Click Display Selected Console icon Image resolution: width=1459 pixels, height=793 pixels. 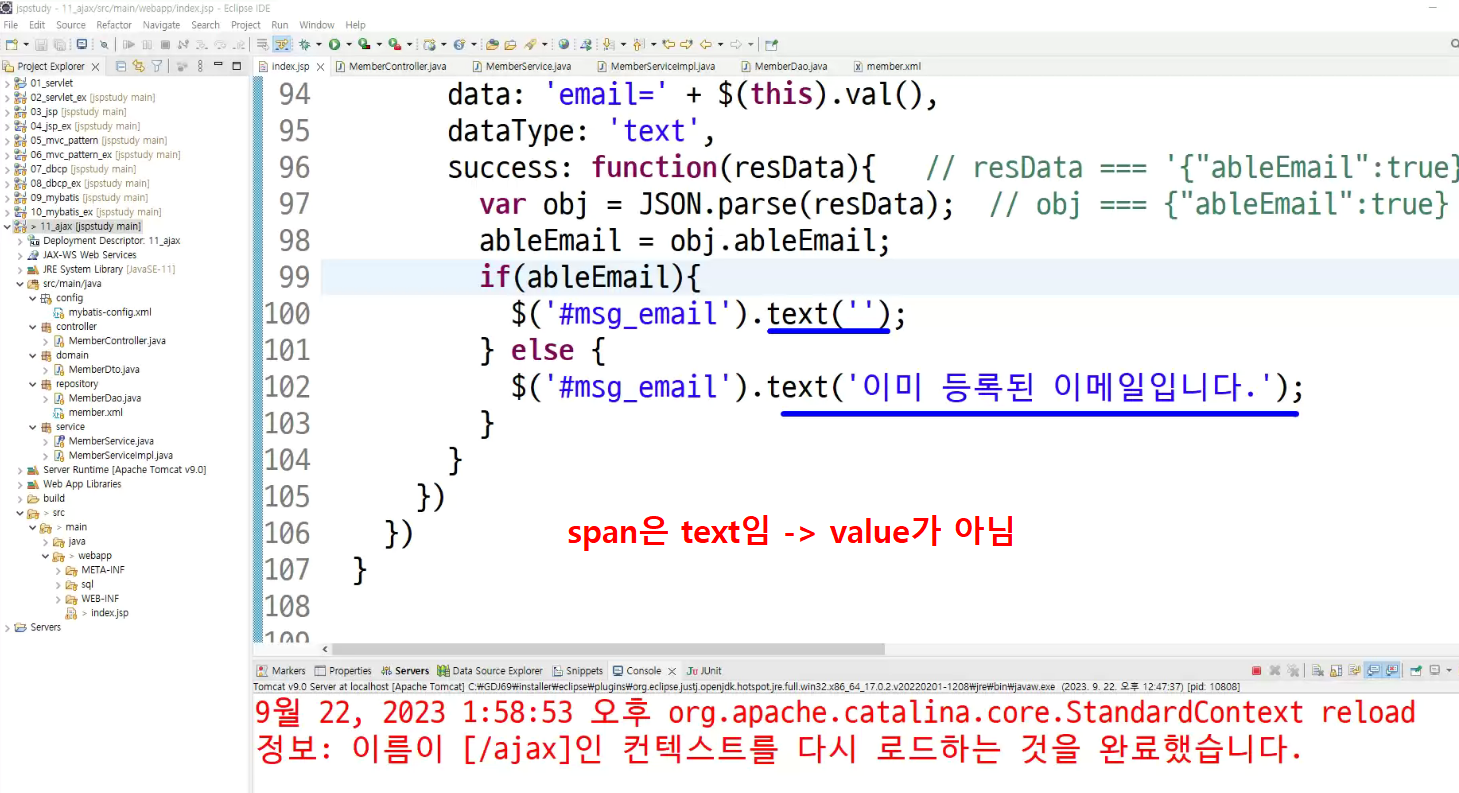tap(1435, 670)
